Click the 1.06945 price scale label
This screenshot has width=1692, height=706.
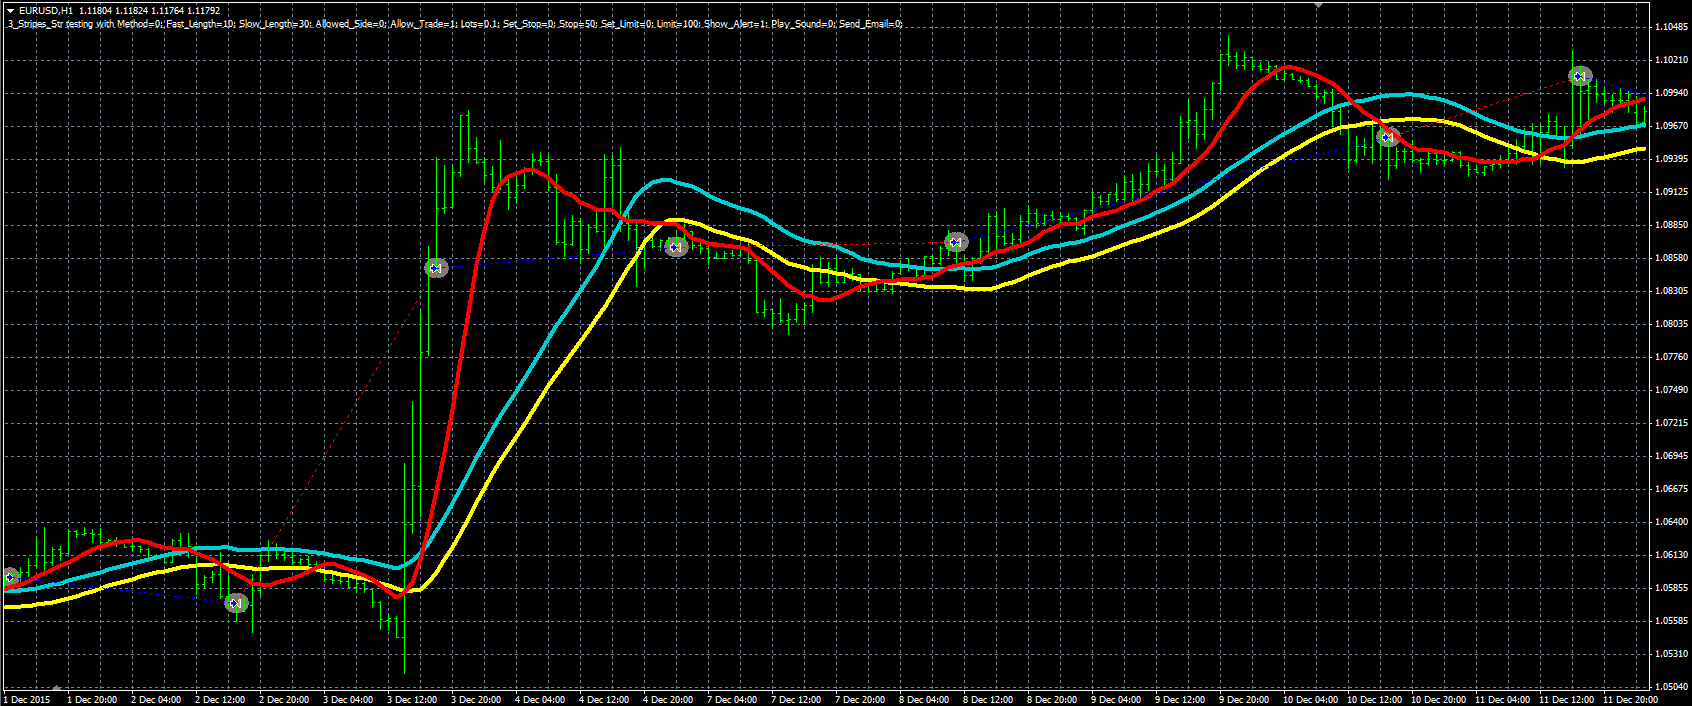click(1672, 456)
